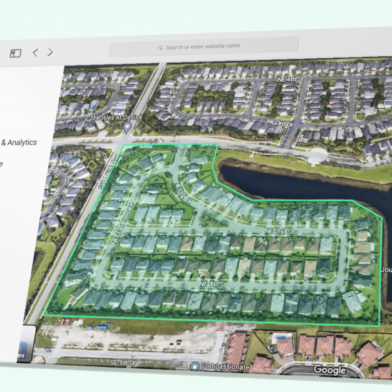Select The Isles At Oasis map pin
Screen dimensions: 392x392
pyautogui.click(x=127, y=127)
